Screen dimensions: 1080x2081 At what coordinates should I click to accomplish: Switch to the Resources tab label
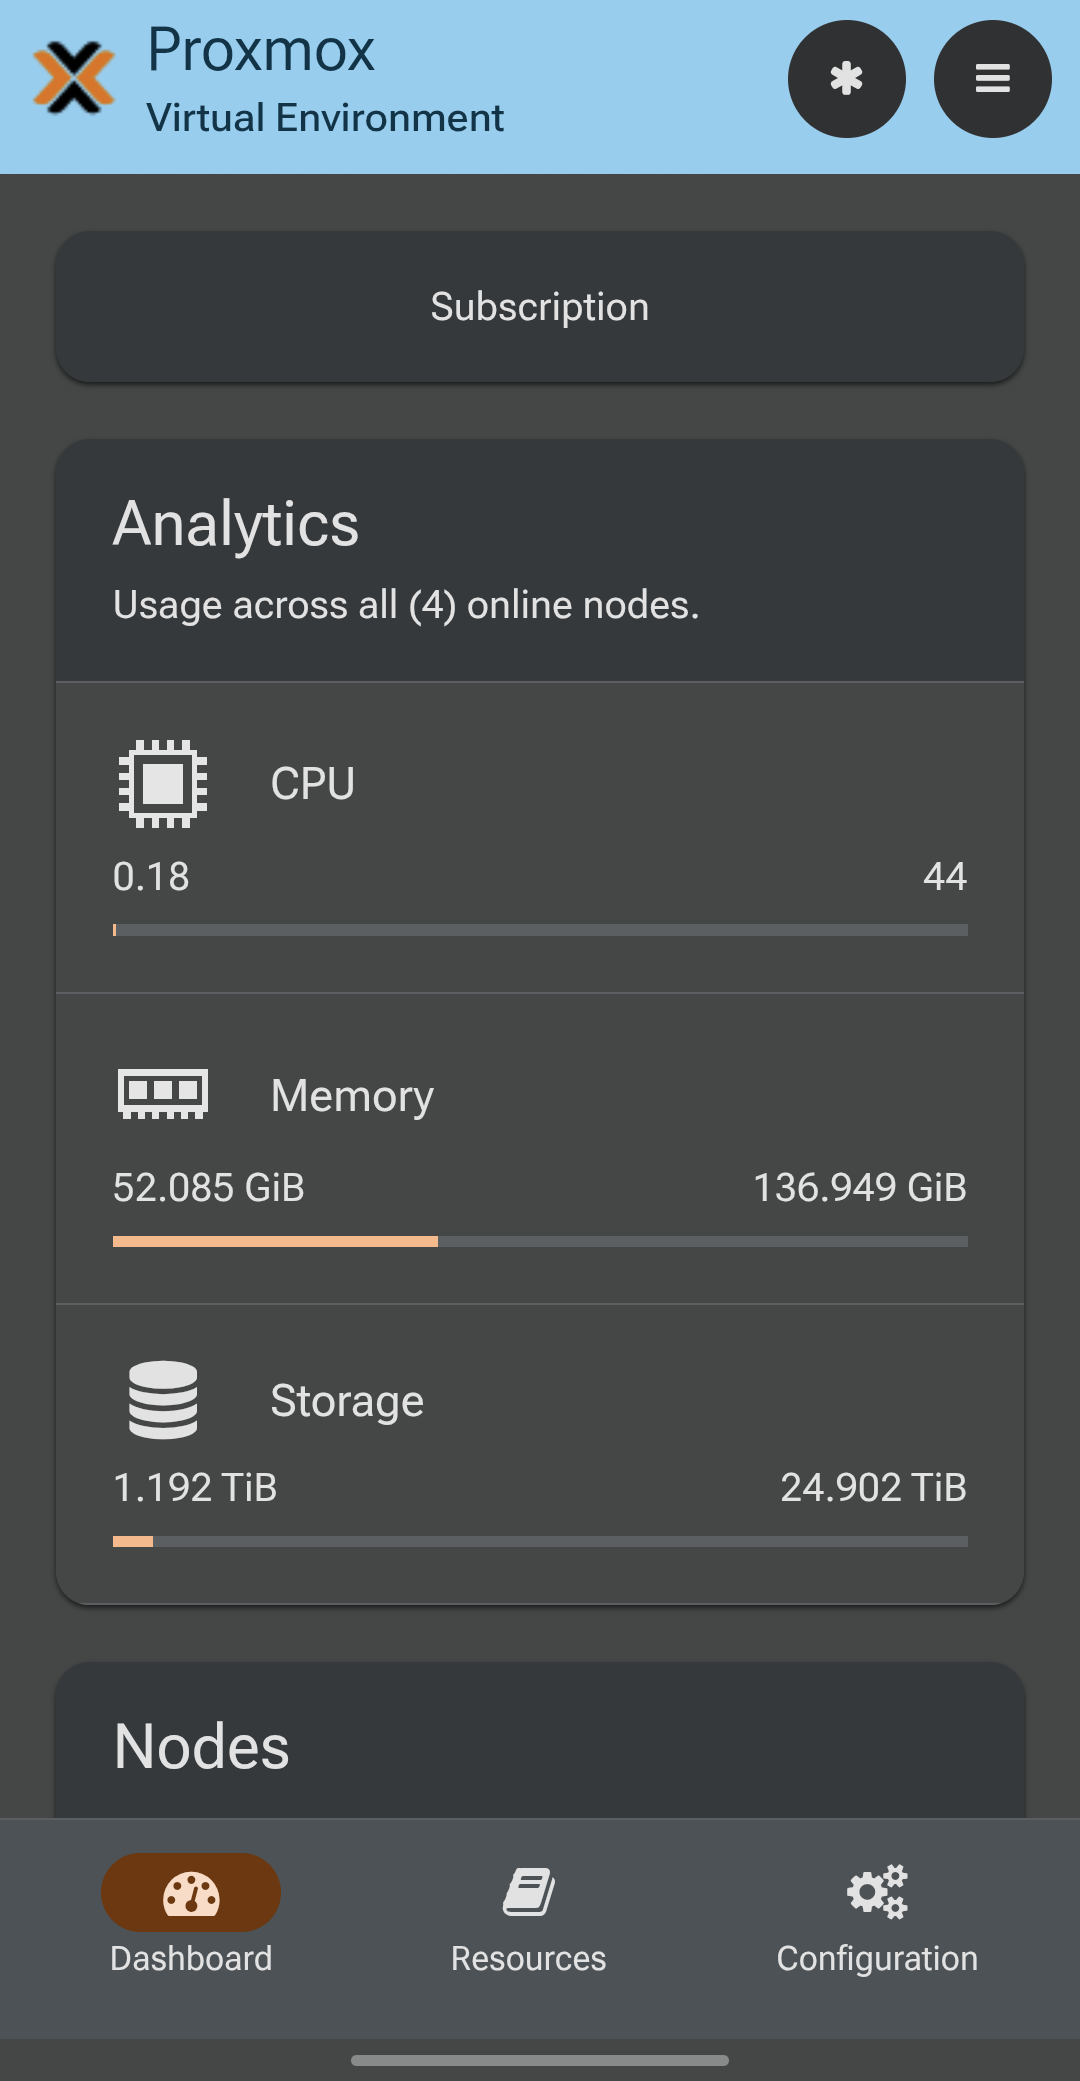pos(529,1958)
